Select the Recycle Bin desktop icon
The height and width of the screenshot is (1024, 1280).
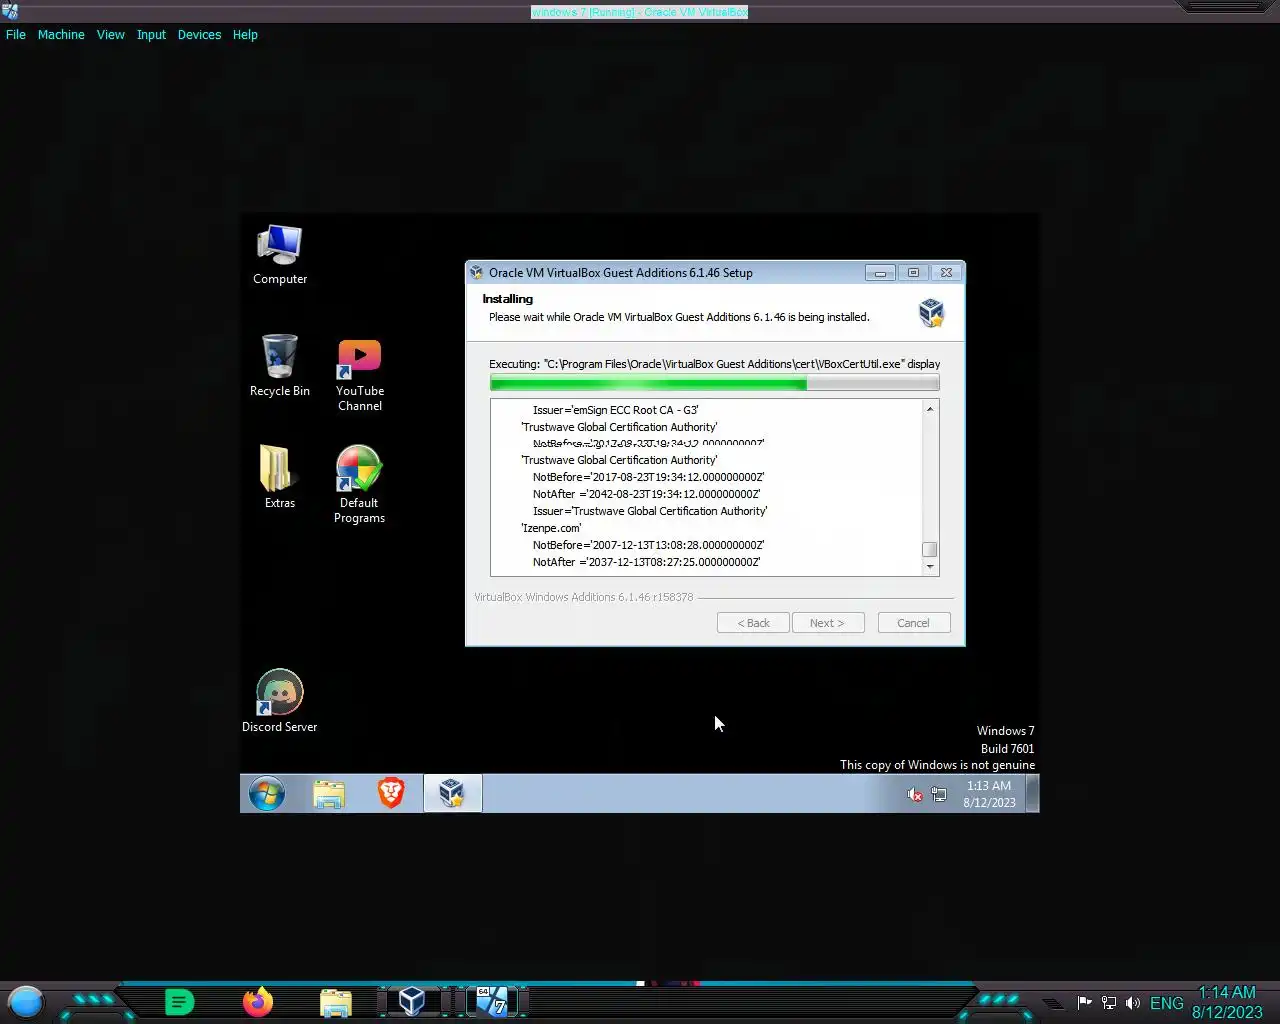280,366
